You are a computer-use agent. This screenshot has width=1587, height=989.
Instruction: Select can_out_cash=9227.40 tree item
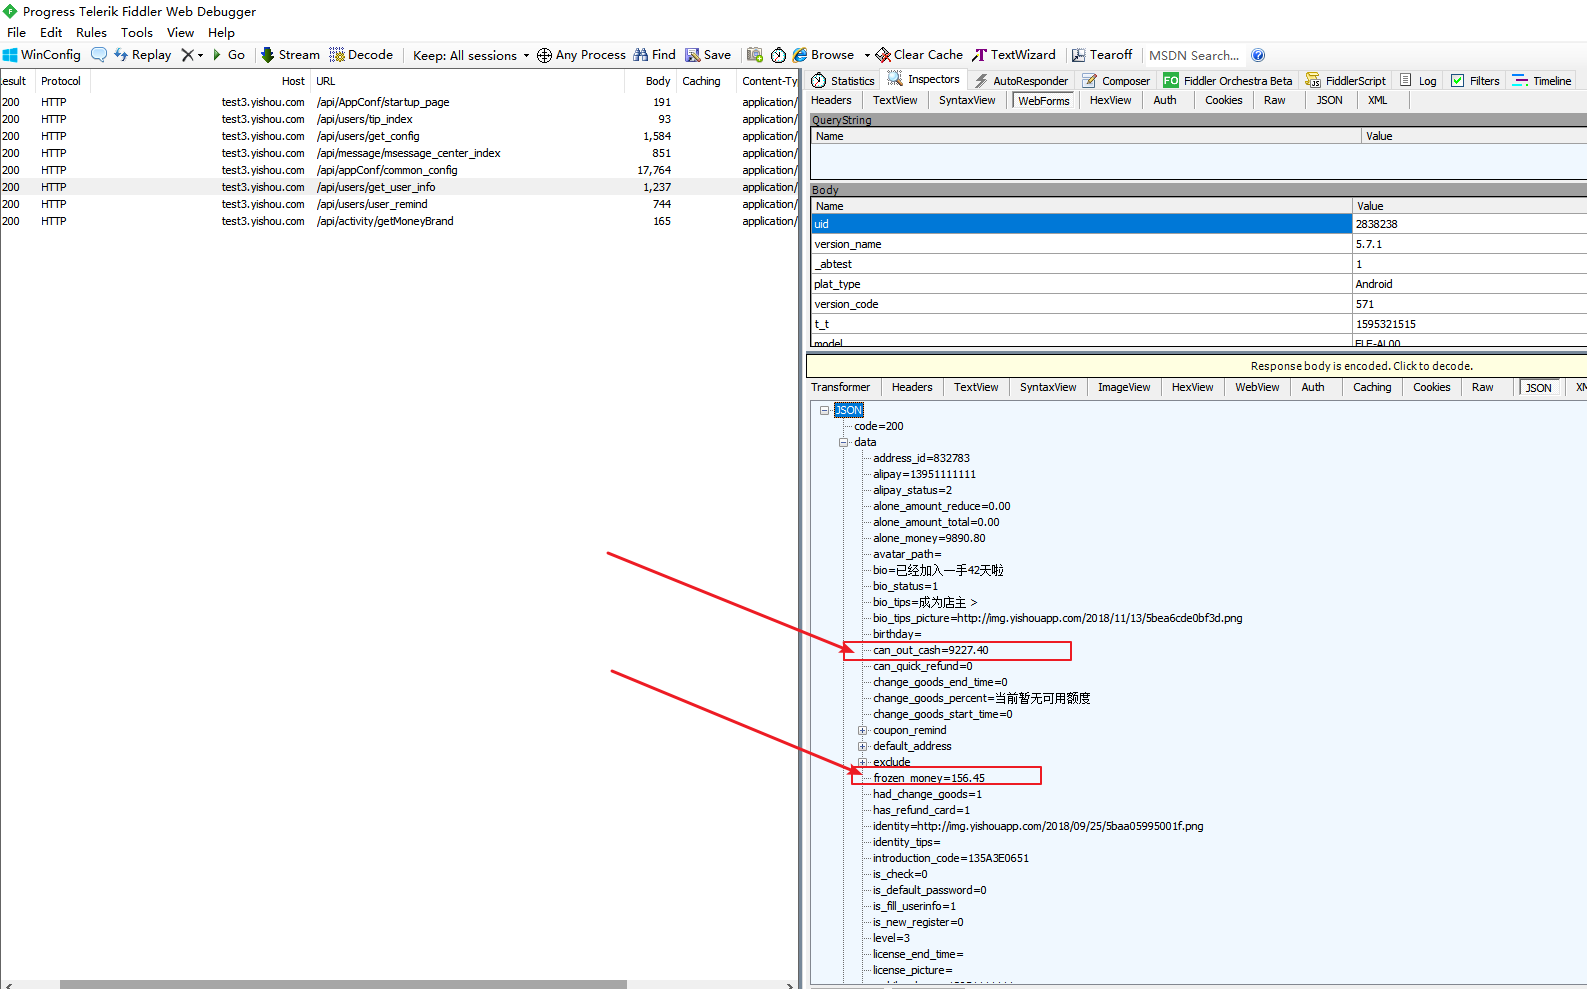[930, 650]
